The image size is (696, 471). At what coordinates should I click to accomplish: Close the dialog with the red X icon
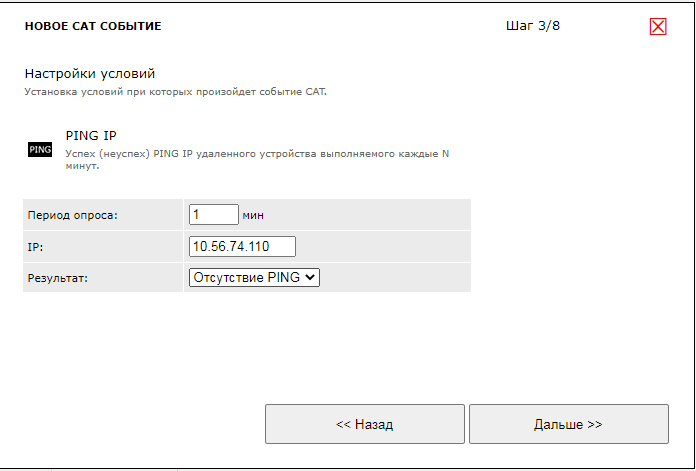pyautogui.click(x=658, y=27)
